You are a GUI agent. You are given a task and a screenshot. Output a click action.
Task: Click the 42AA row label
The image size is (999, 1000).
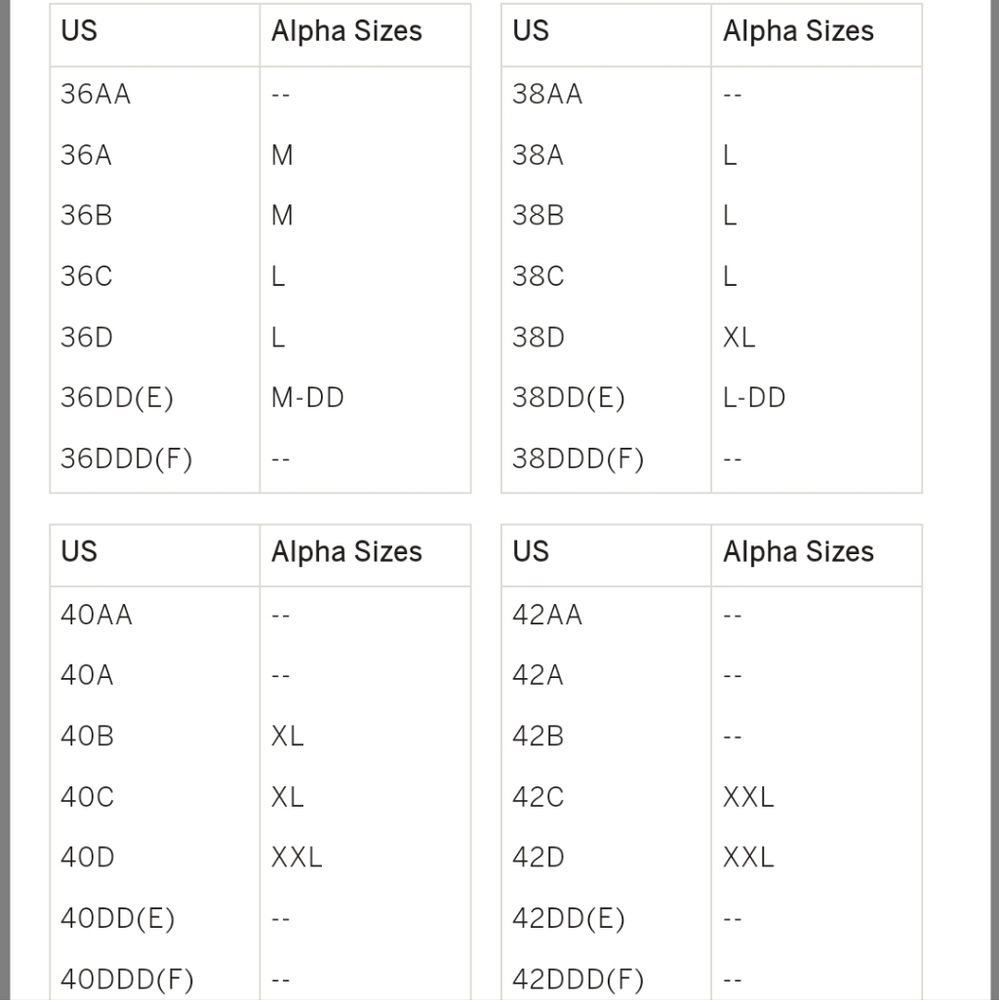coord(547,615)
